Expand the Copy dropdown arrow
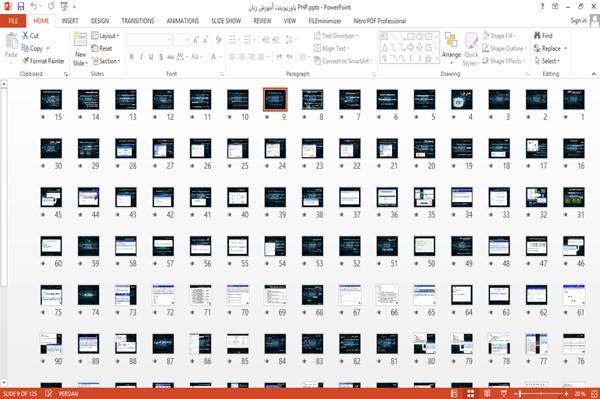The height and width of the screenshot is (399, 600). click(x=48, y=48)
